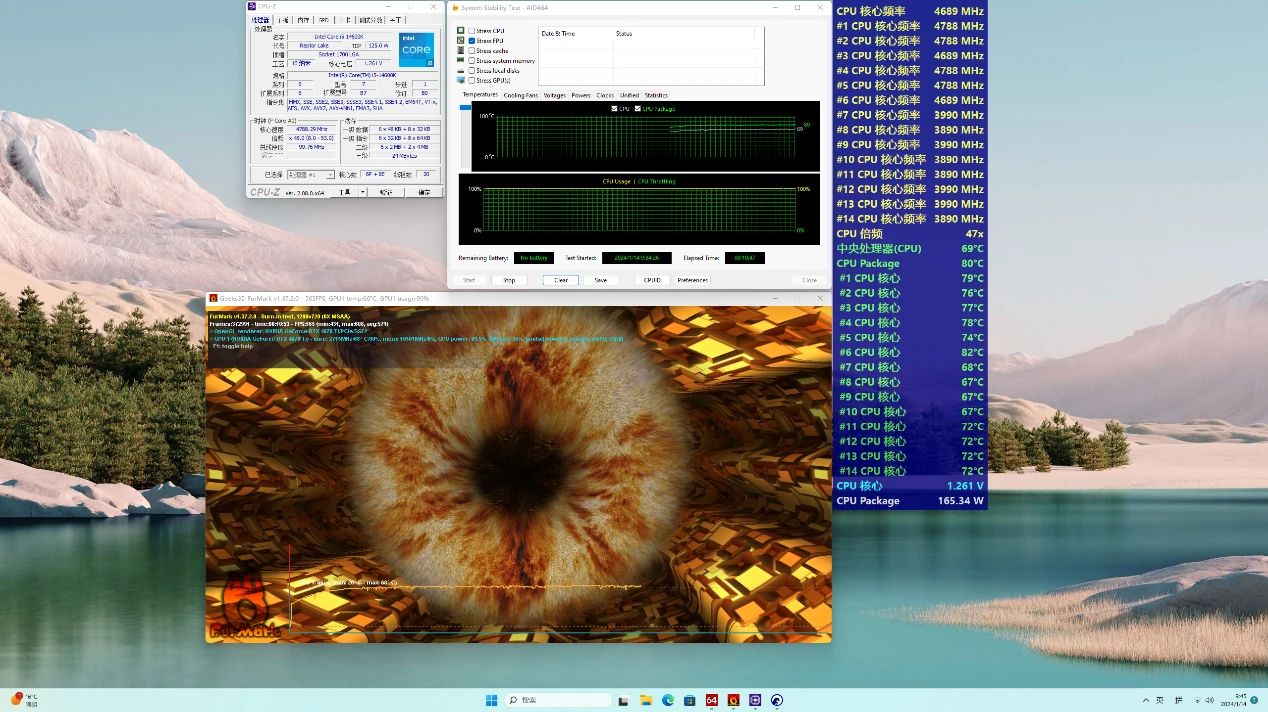Viewport: 1268px width, 712px height.
Task: Open AIDA64 from the taskbar
Action: 712,700
